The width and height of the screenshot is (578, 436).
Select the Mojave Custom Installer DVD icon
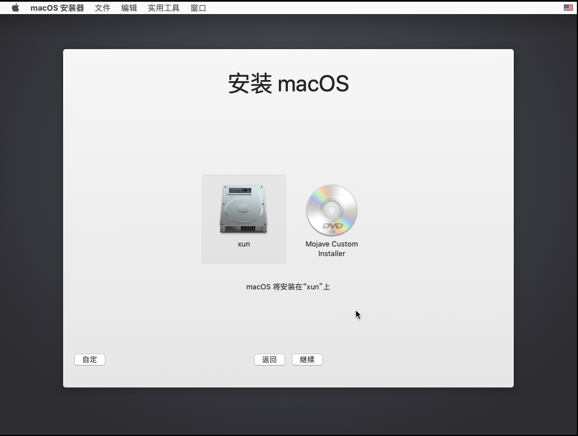[x=331, y=210]
